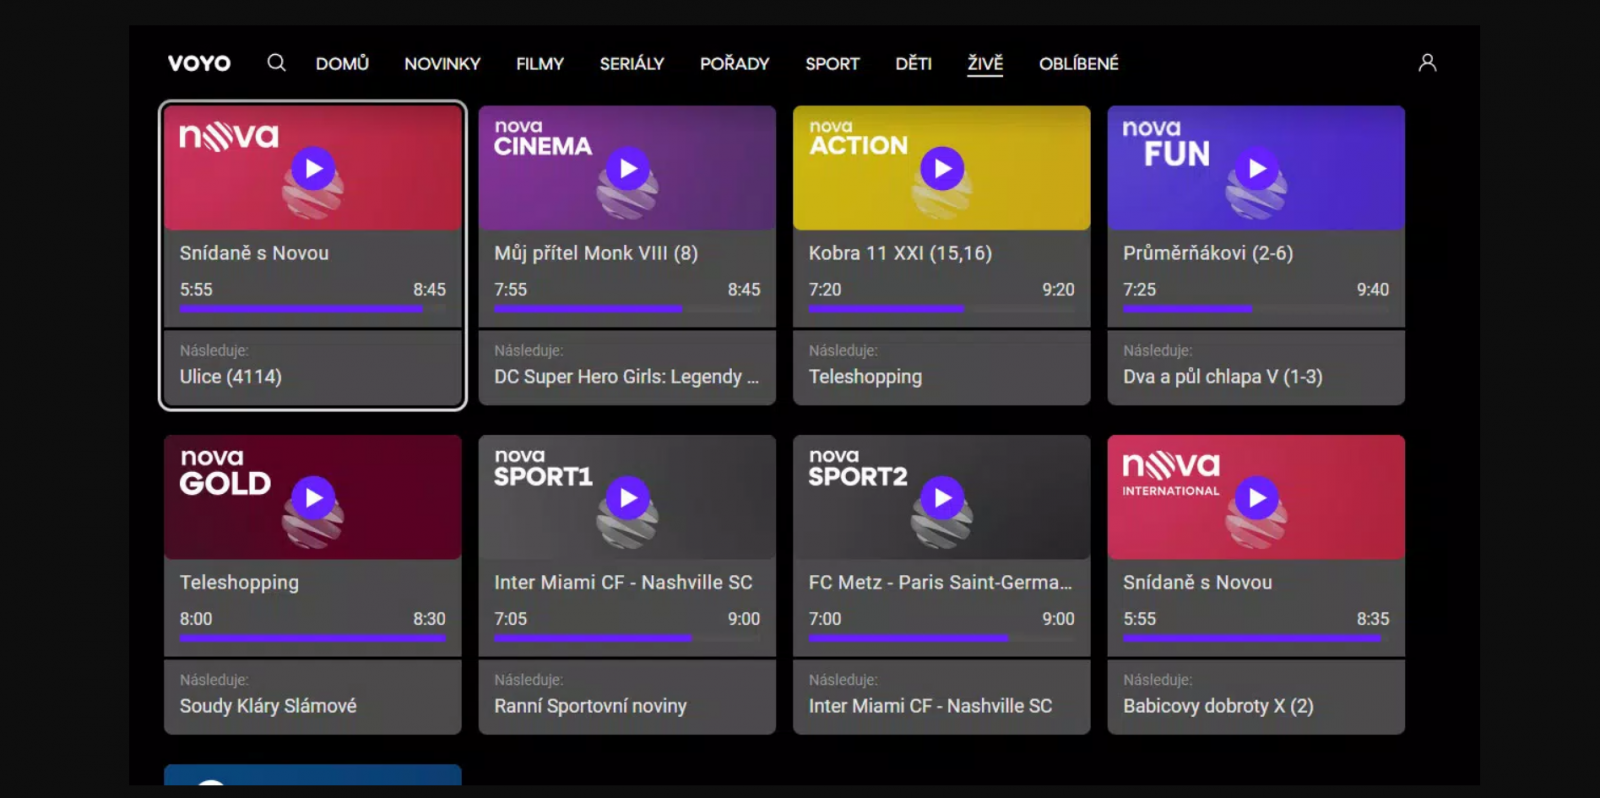Select upcoming Dva a půl chlapa V (1-3)
The width and height of the screenshot is (1600, 798).
(x=1223, y=377)
